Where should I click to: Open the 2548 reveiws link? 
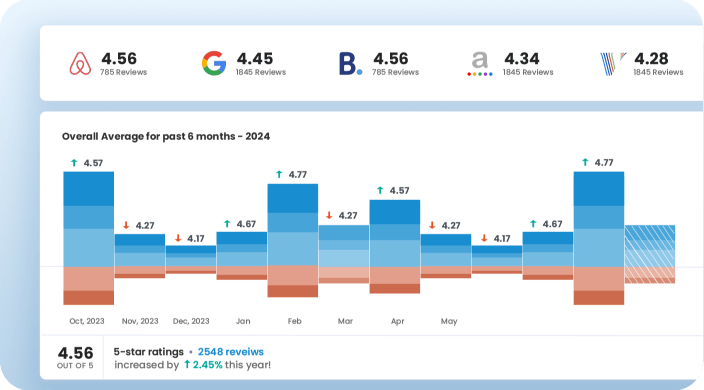click(231, 352)
